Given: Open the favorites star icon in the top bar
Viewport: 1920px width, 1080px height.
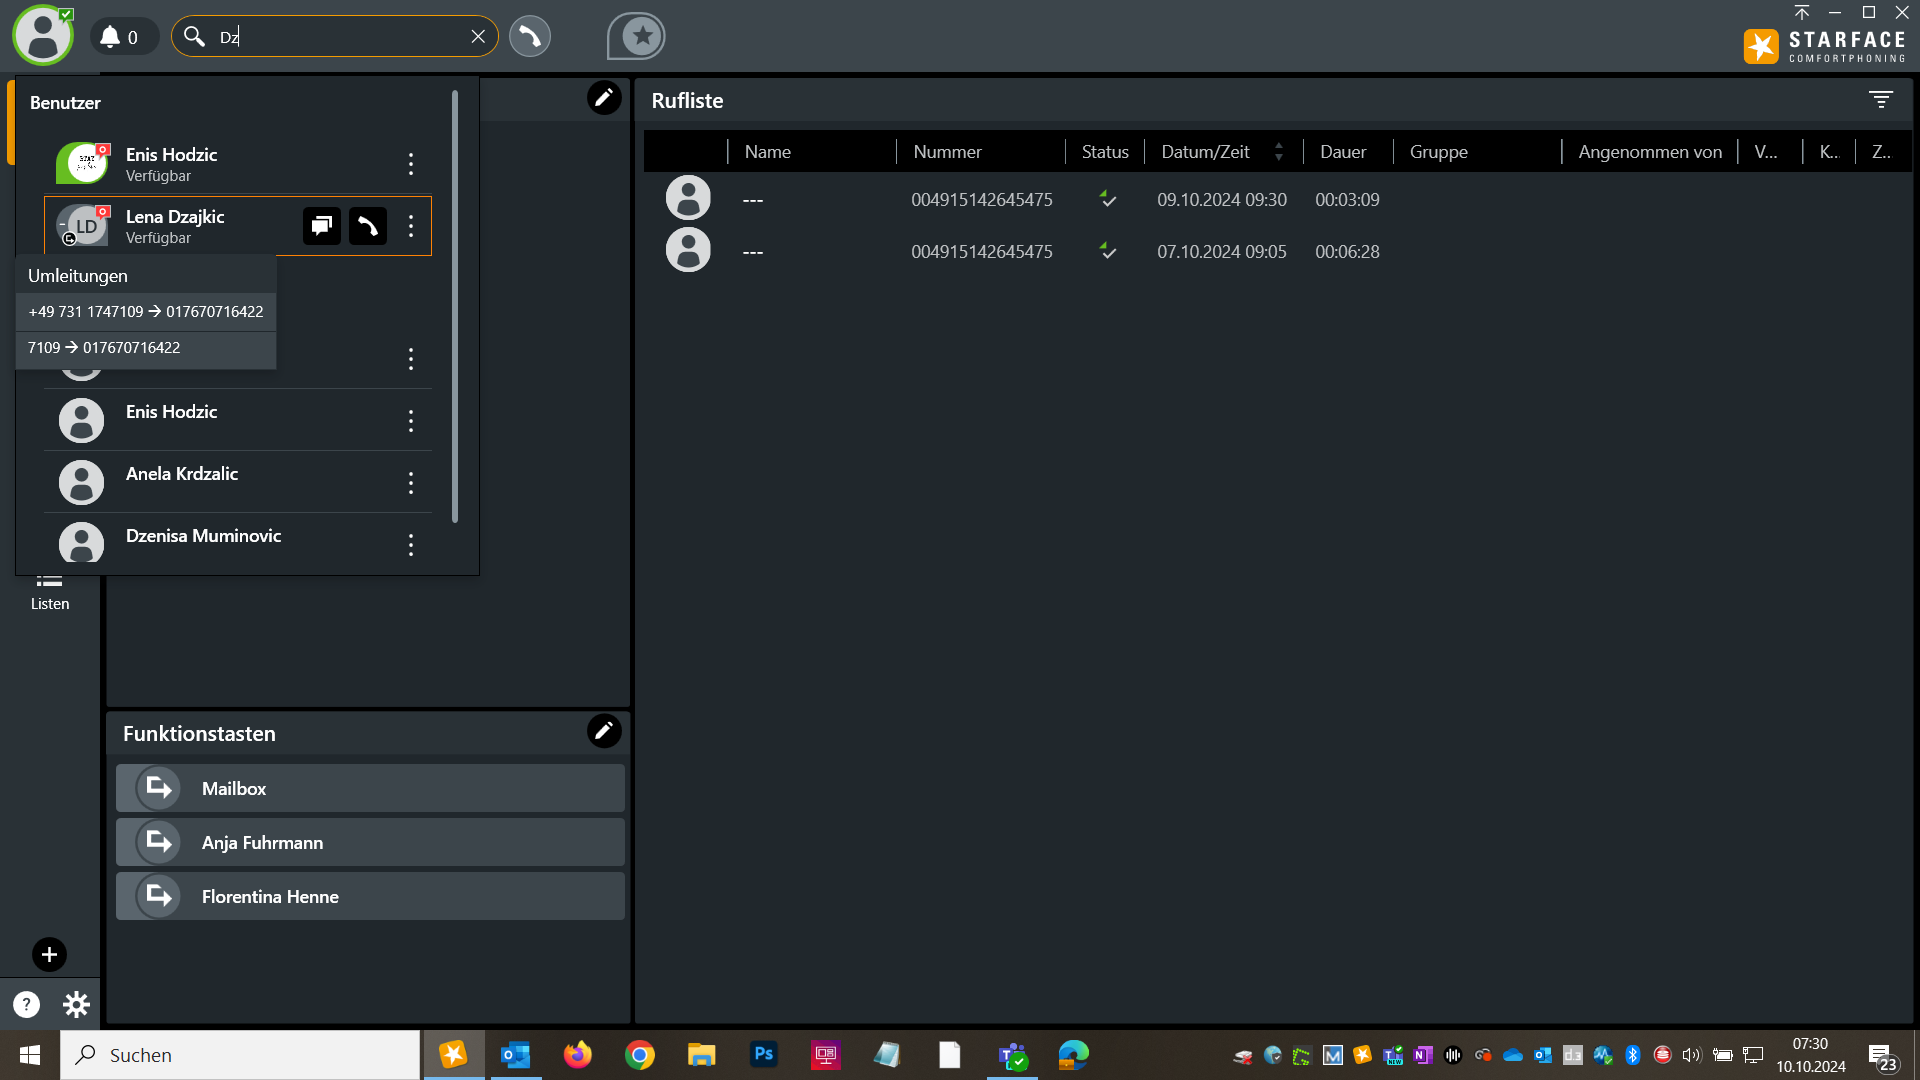Looking at the screenshot, I should coord(636,36).
